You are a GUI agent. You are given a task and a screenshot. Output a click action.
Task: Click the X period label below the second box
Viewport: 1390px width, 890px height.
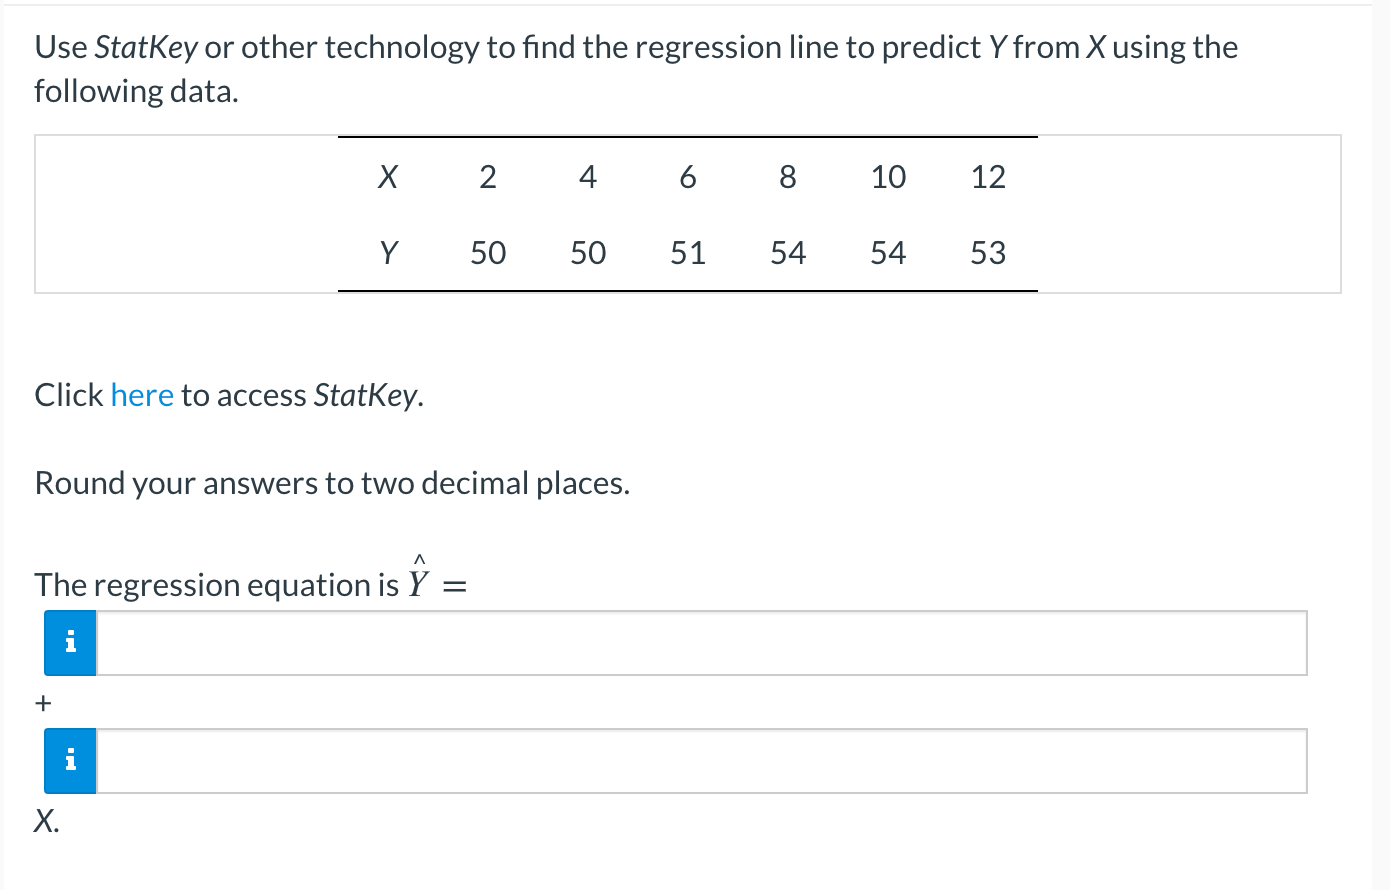46,822
